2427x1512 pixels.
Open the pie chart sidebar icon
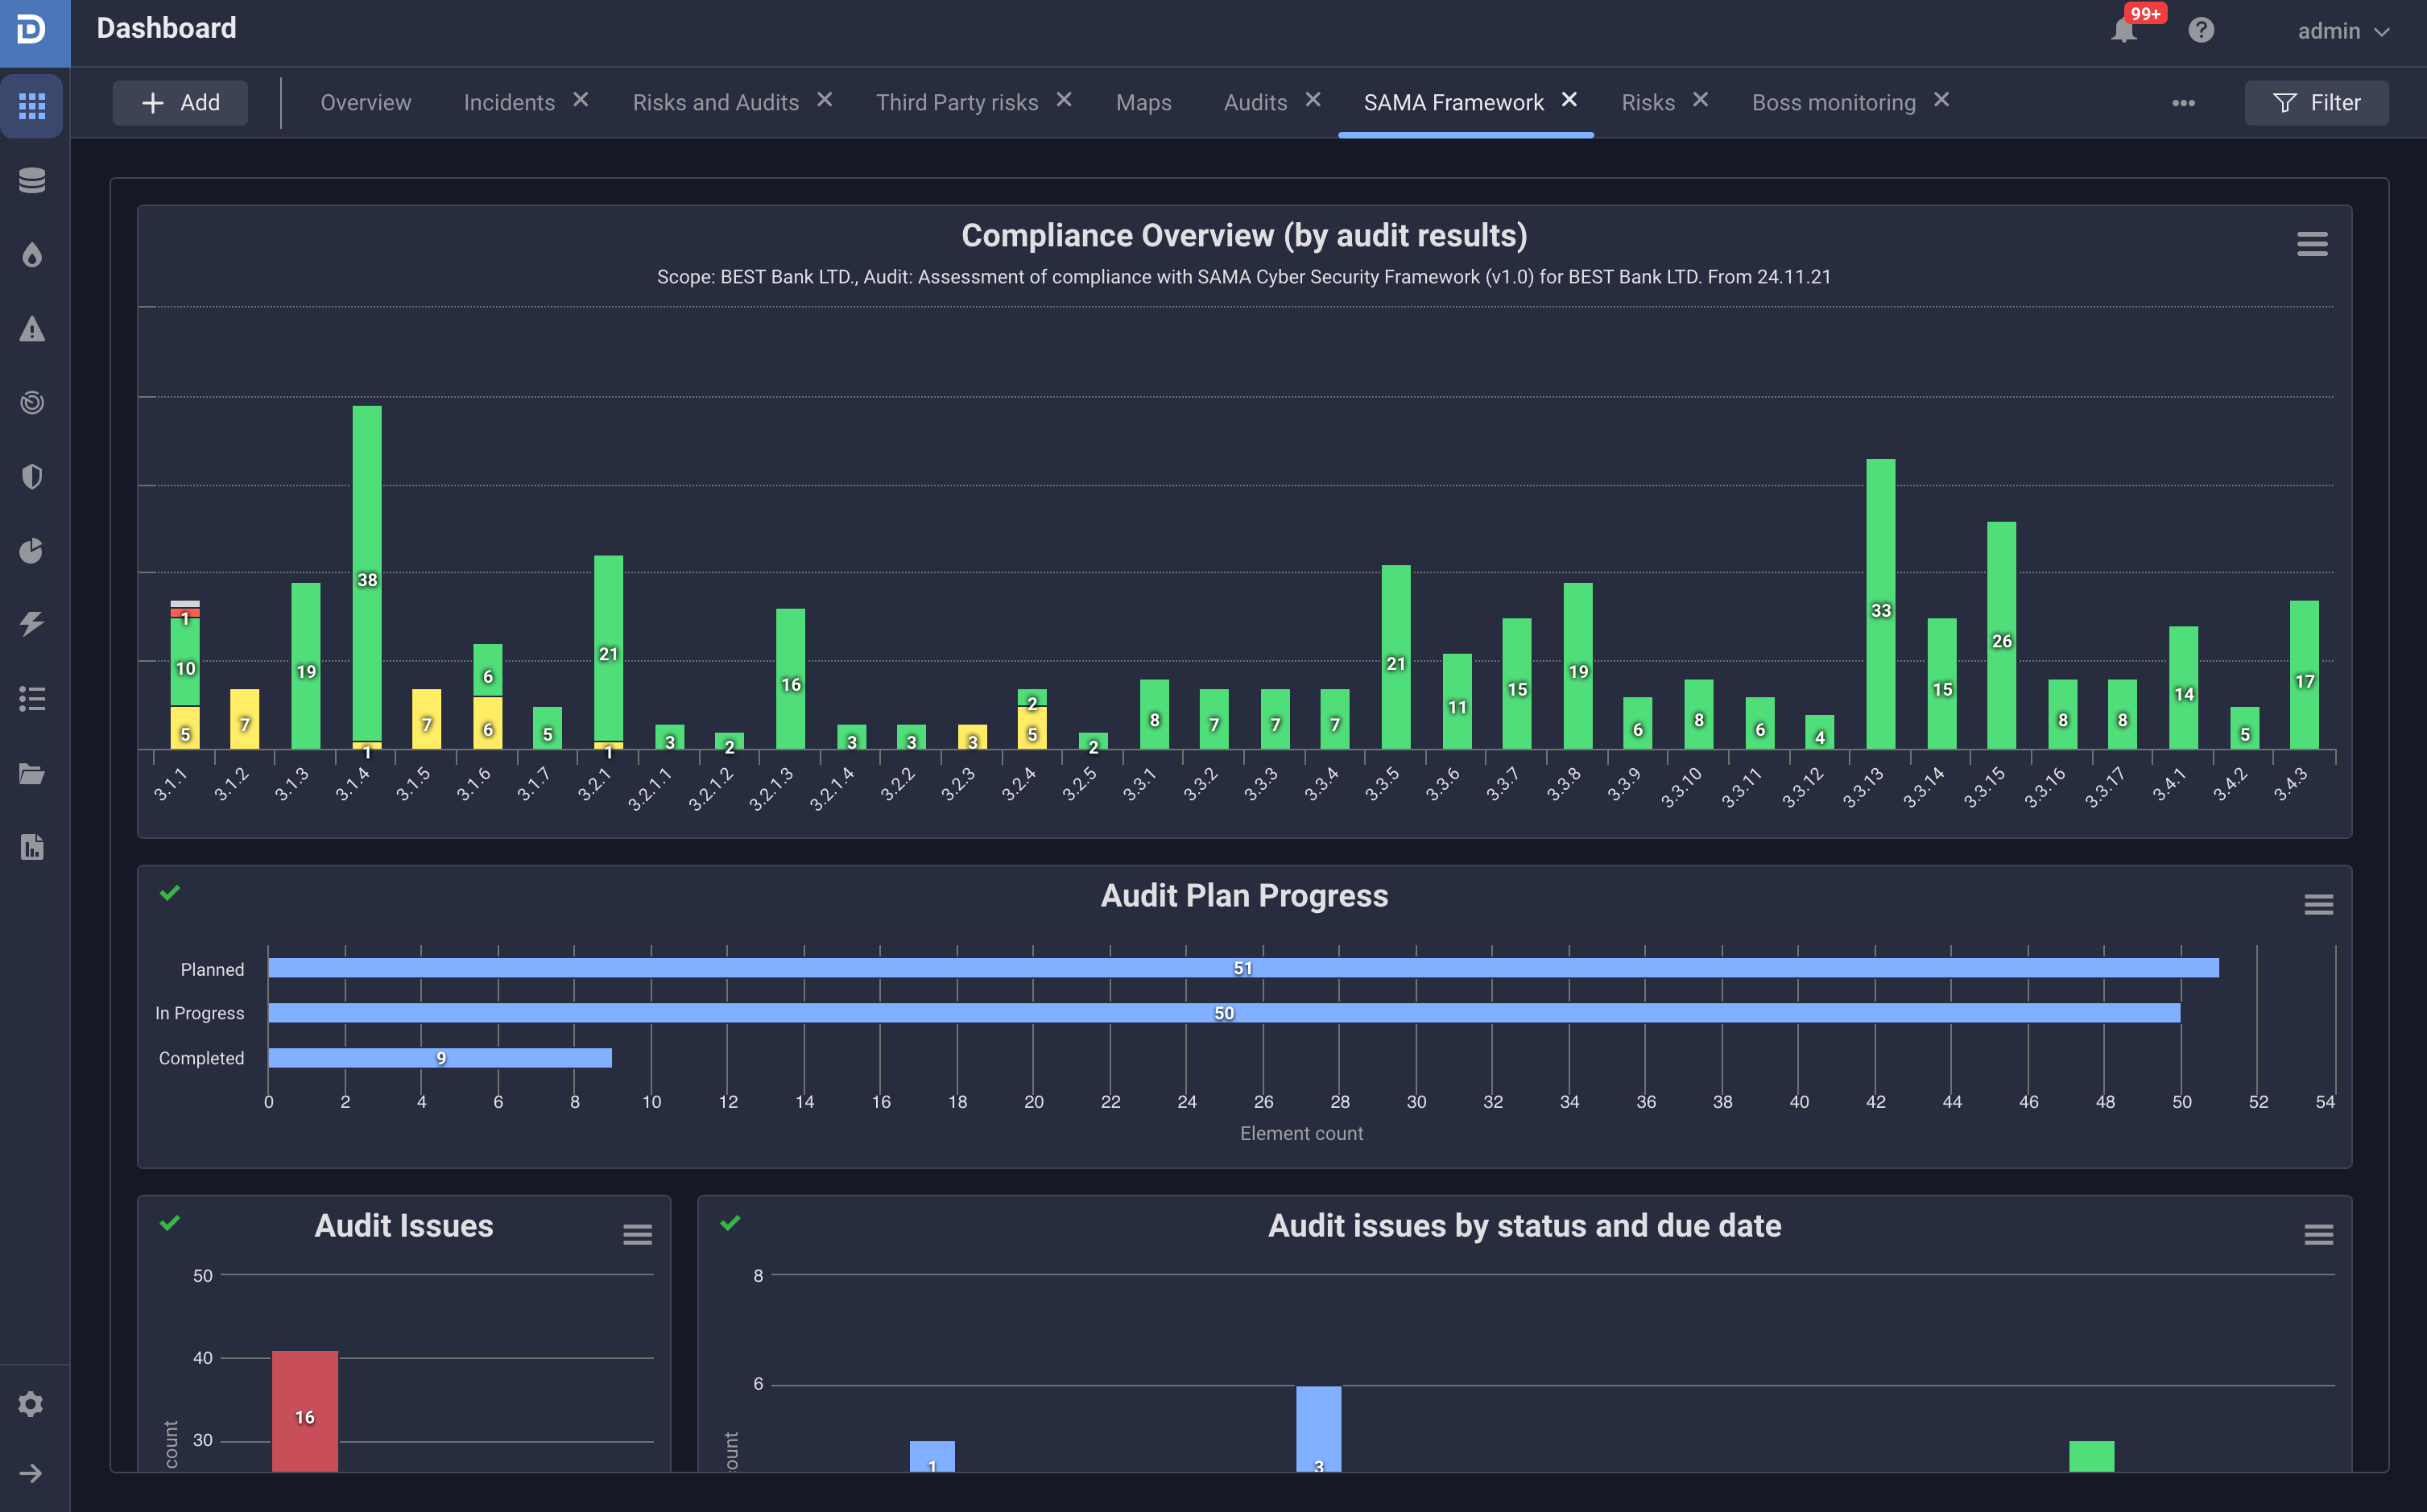pyautogui.click(x=32, y=551)
